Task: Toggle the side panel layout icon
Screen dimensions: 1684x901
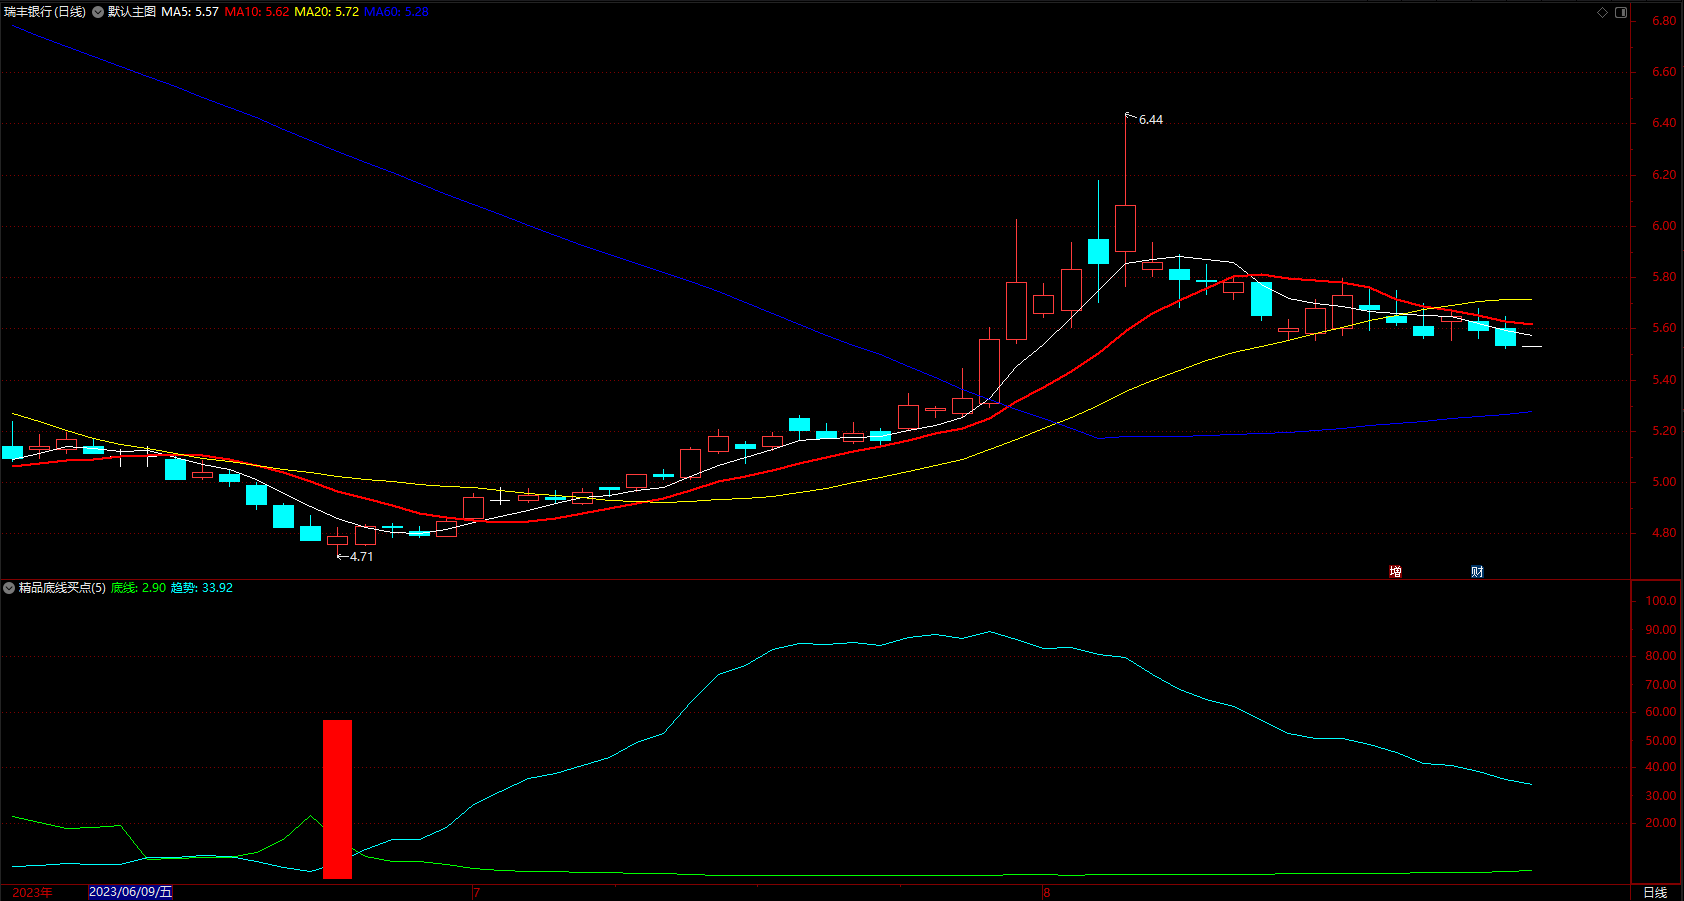Action: coord(1621,12)
